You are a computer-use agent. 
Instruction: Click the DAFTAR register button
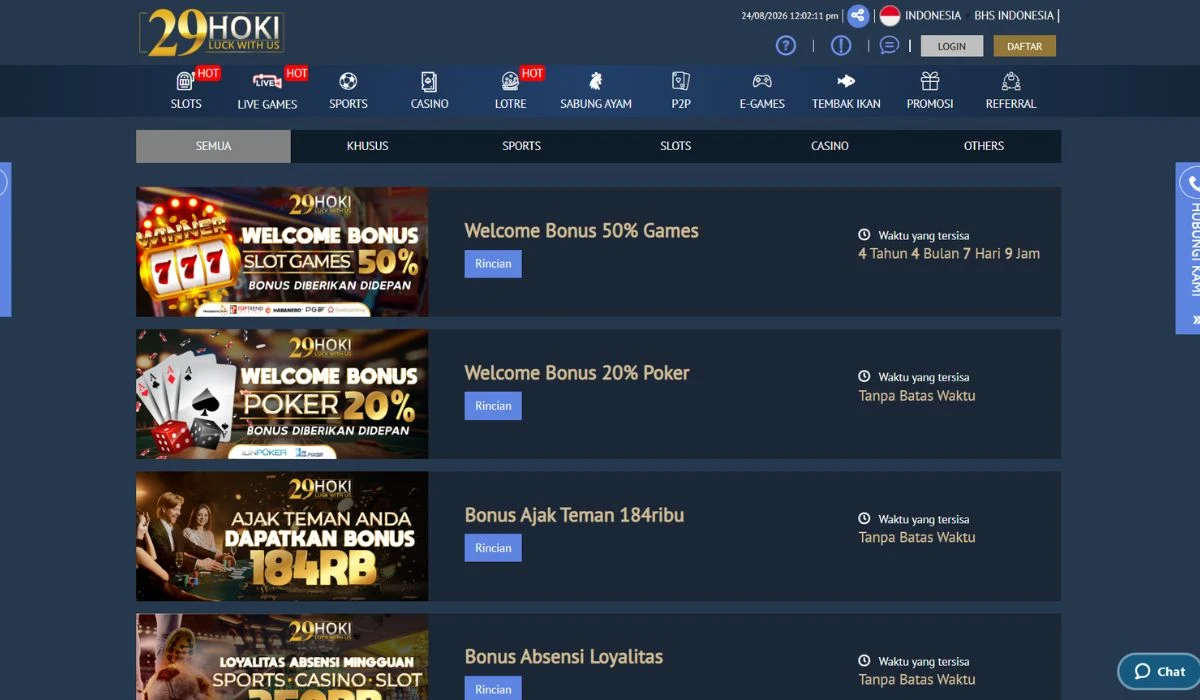click(1025, 46)
